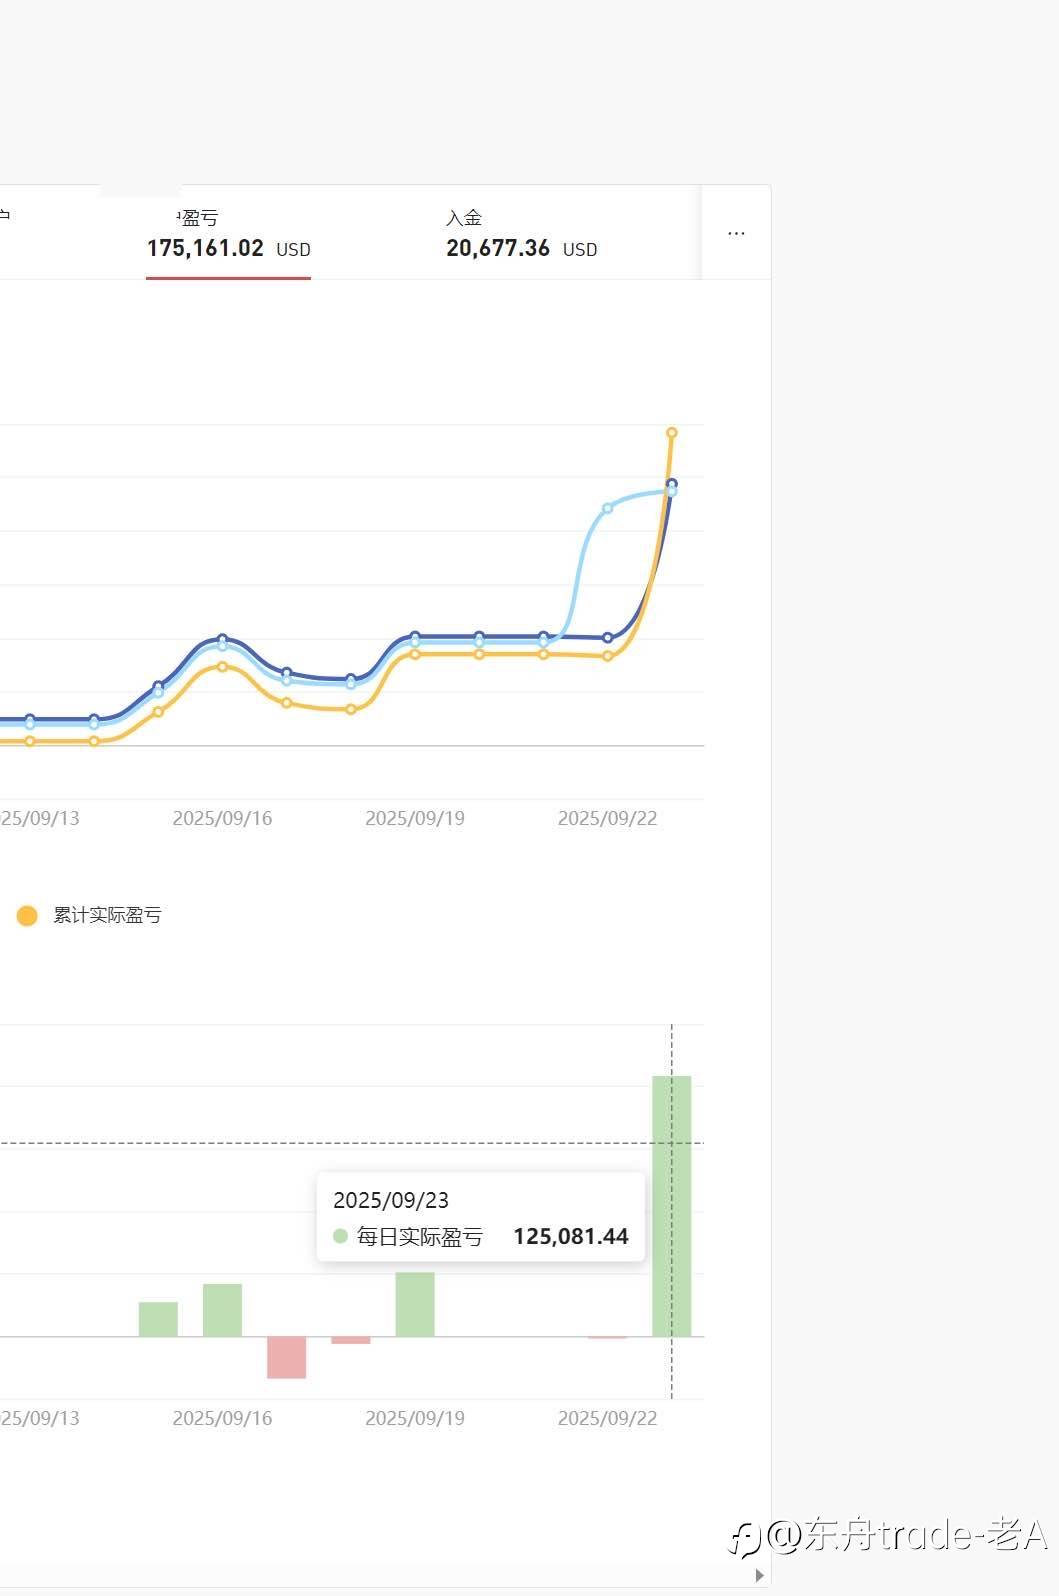This screenshot has width=1059, height=1596.
Task: Click dark blue line point at 2025/09/16
Action: click(222, 638)
